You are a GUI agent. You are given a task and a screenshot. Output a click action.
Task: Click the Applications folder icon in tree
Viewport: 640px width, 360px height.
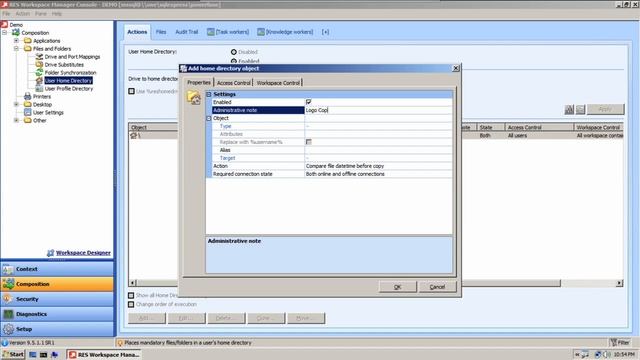tap(27, 41)
